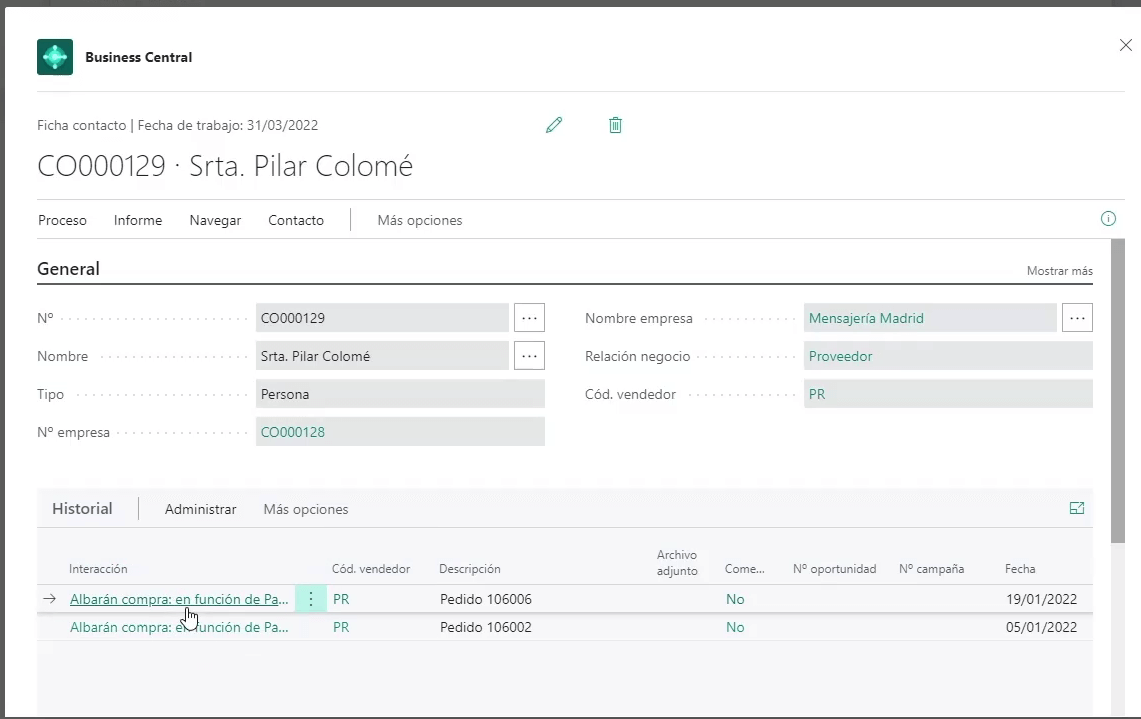Screen dimensions: 1141x719
Task: Click the trash delete icon
Action: coord(615,125)
